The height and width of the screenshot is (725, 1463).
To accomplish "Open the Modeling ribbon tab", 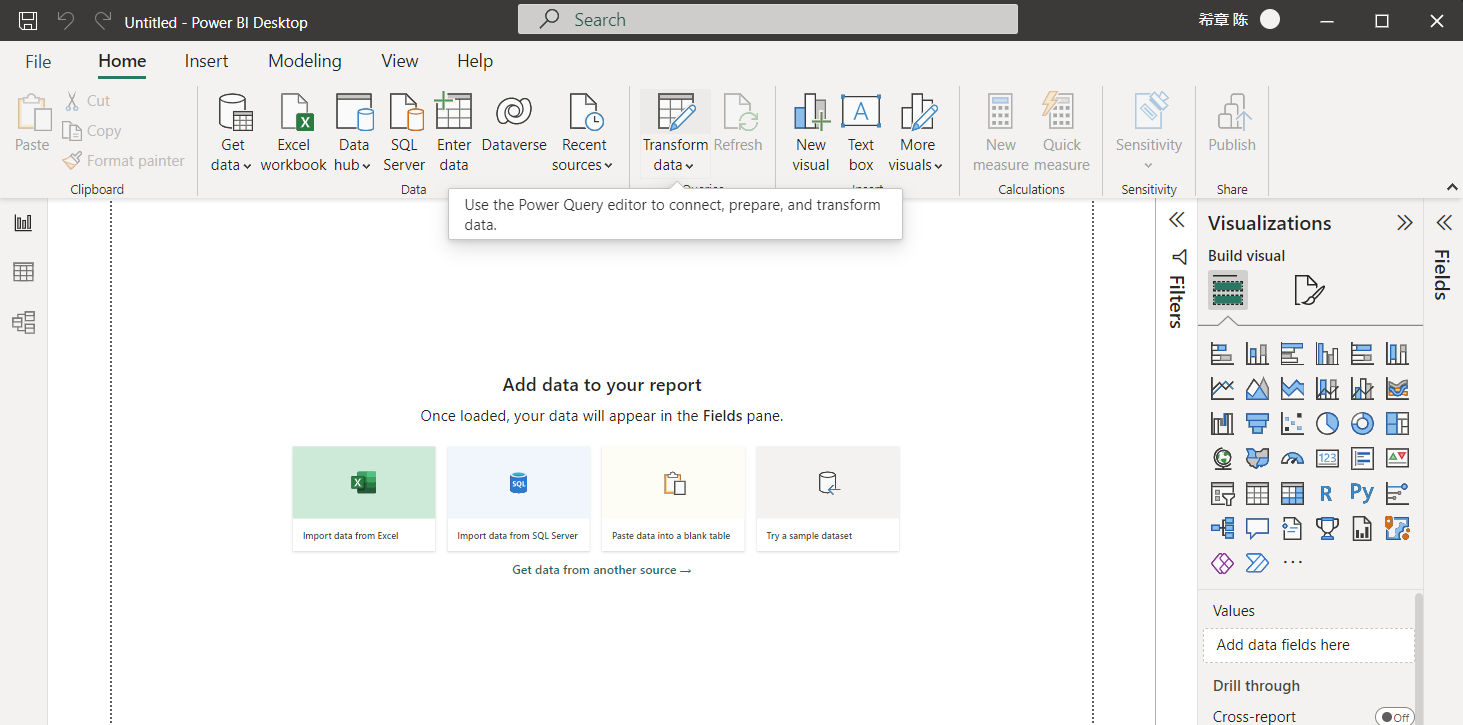I will pos(305,61).
